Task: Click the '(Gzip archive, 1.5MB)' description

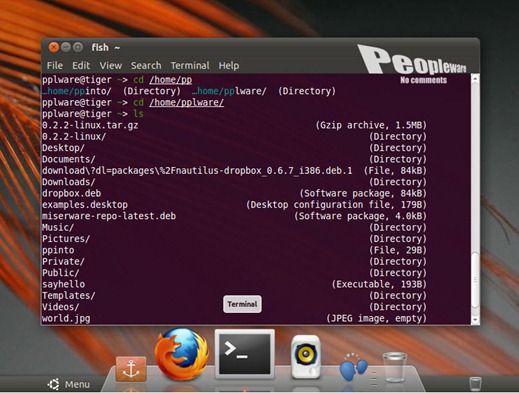Action: (x=371, y=125)
